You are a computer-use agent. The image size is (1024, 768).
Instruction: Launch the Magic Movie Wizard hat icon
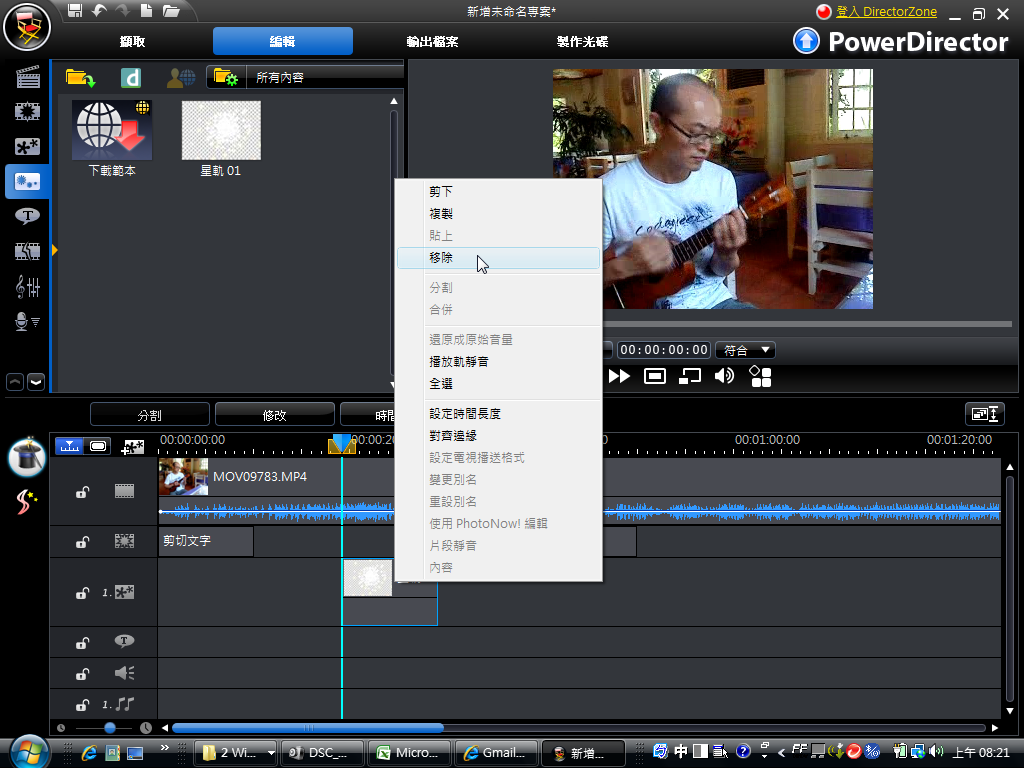coord(27,457)
